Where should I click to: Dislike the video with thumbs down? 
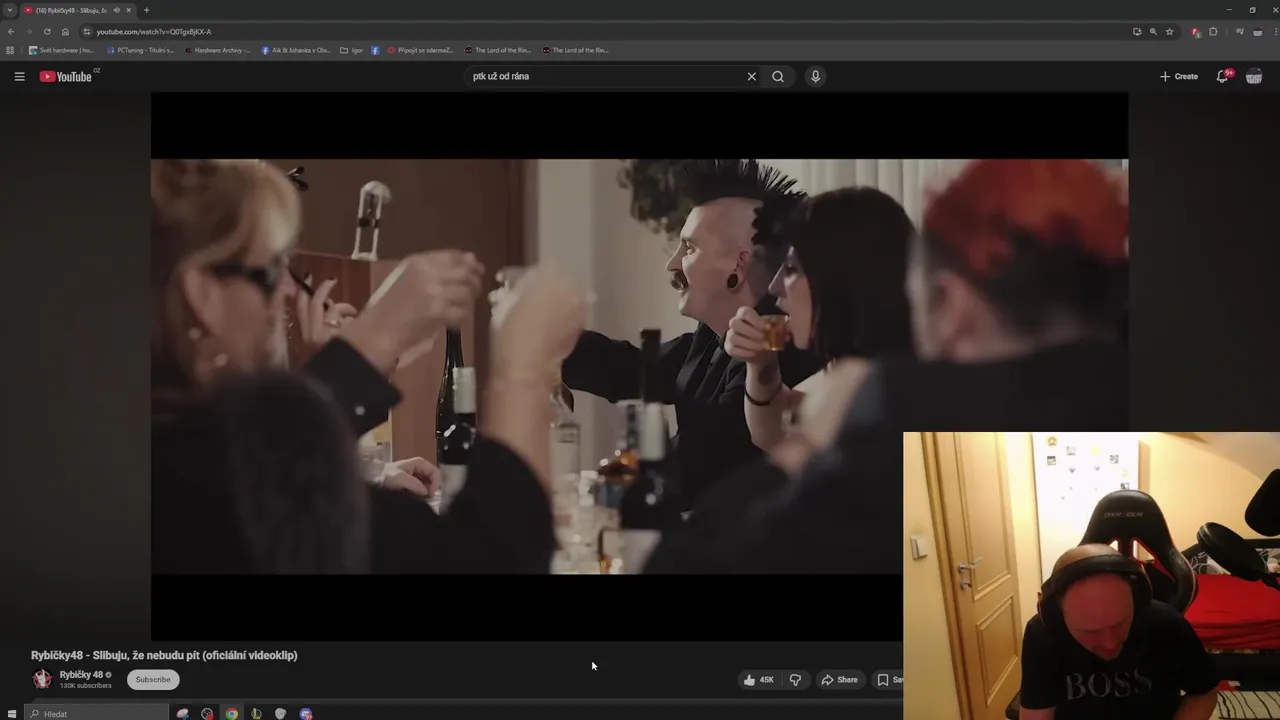[795, 680]
